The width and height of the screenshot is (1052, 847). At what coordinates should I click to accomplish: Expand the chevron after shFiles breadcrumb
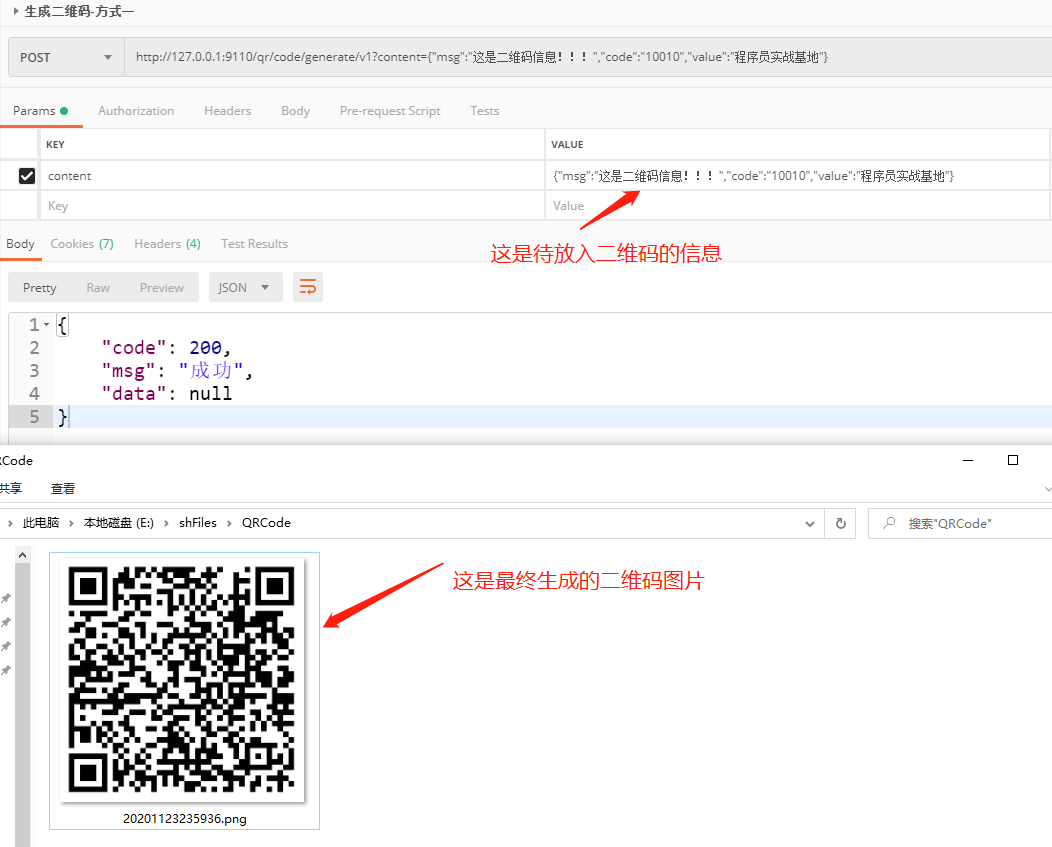[x=229, y=523]
